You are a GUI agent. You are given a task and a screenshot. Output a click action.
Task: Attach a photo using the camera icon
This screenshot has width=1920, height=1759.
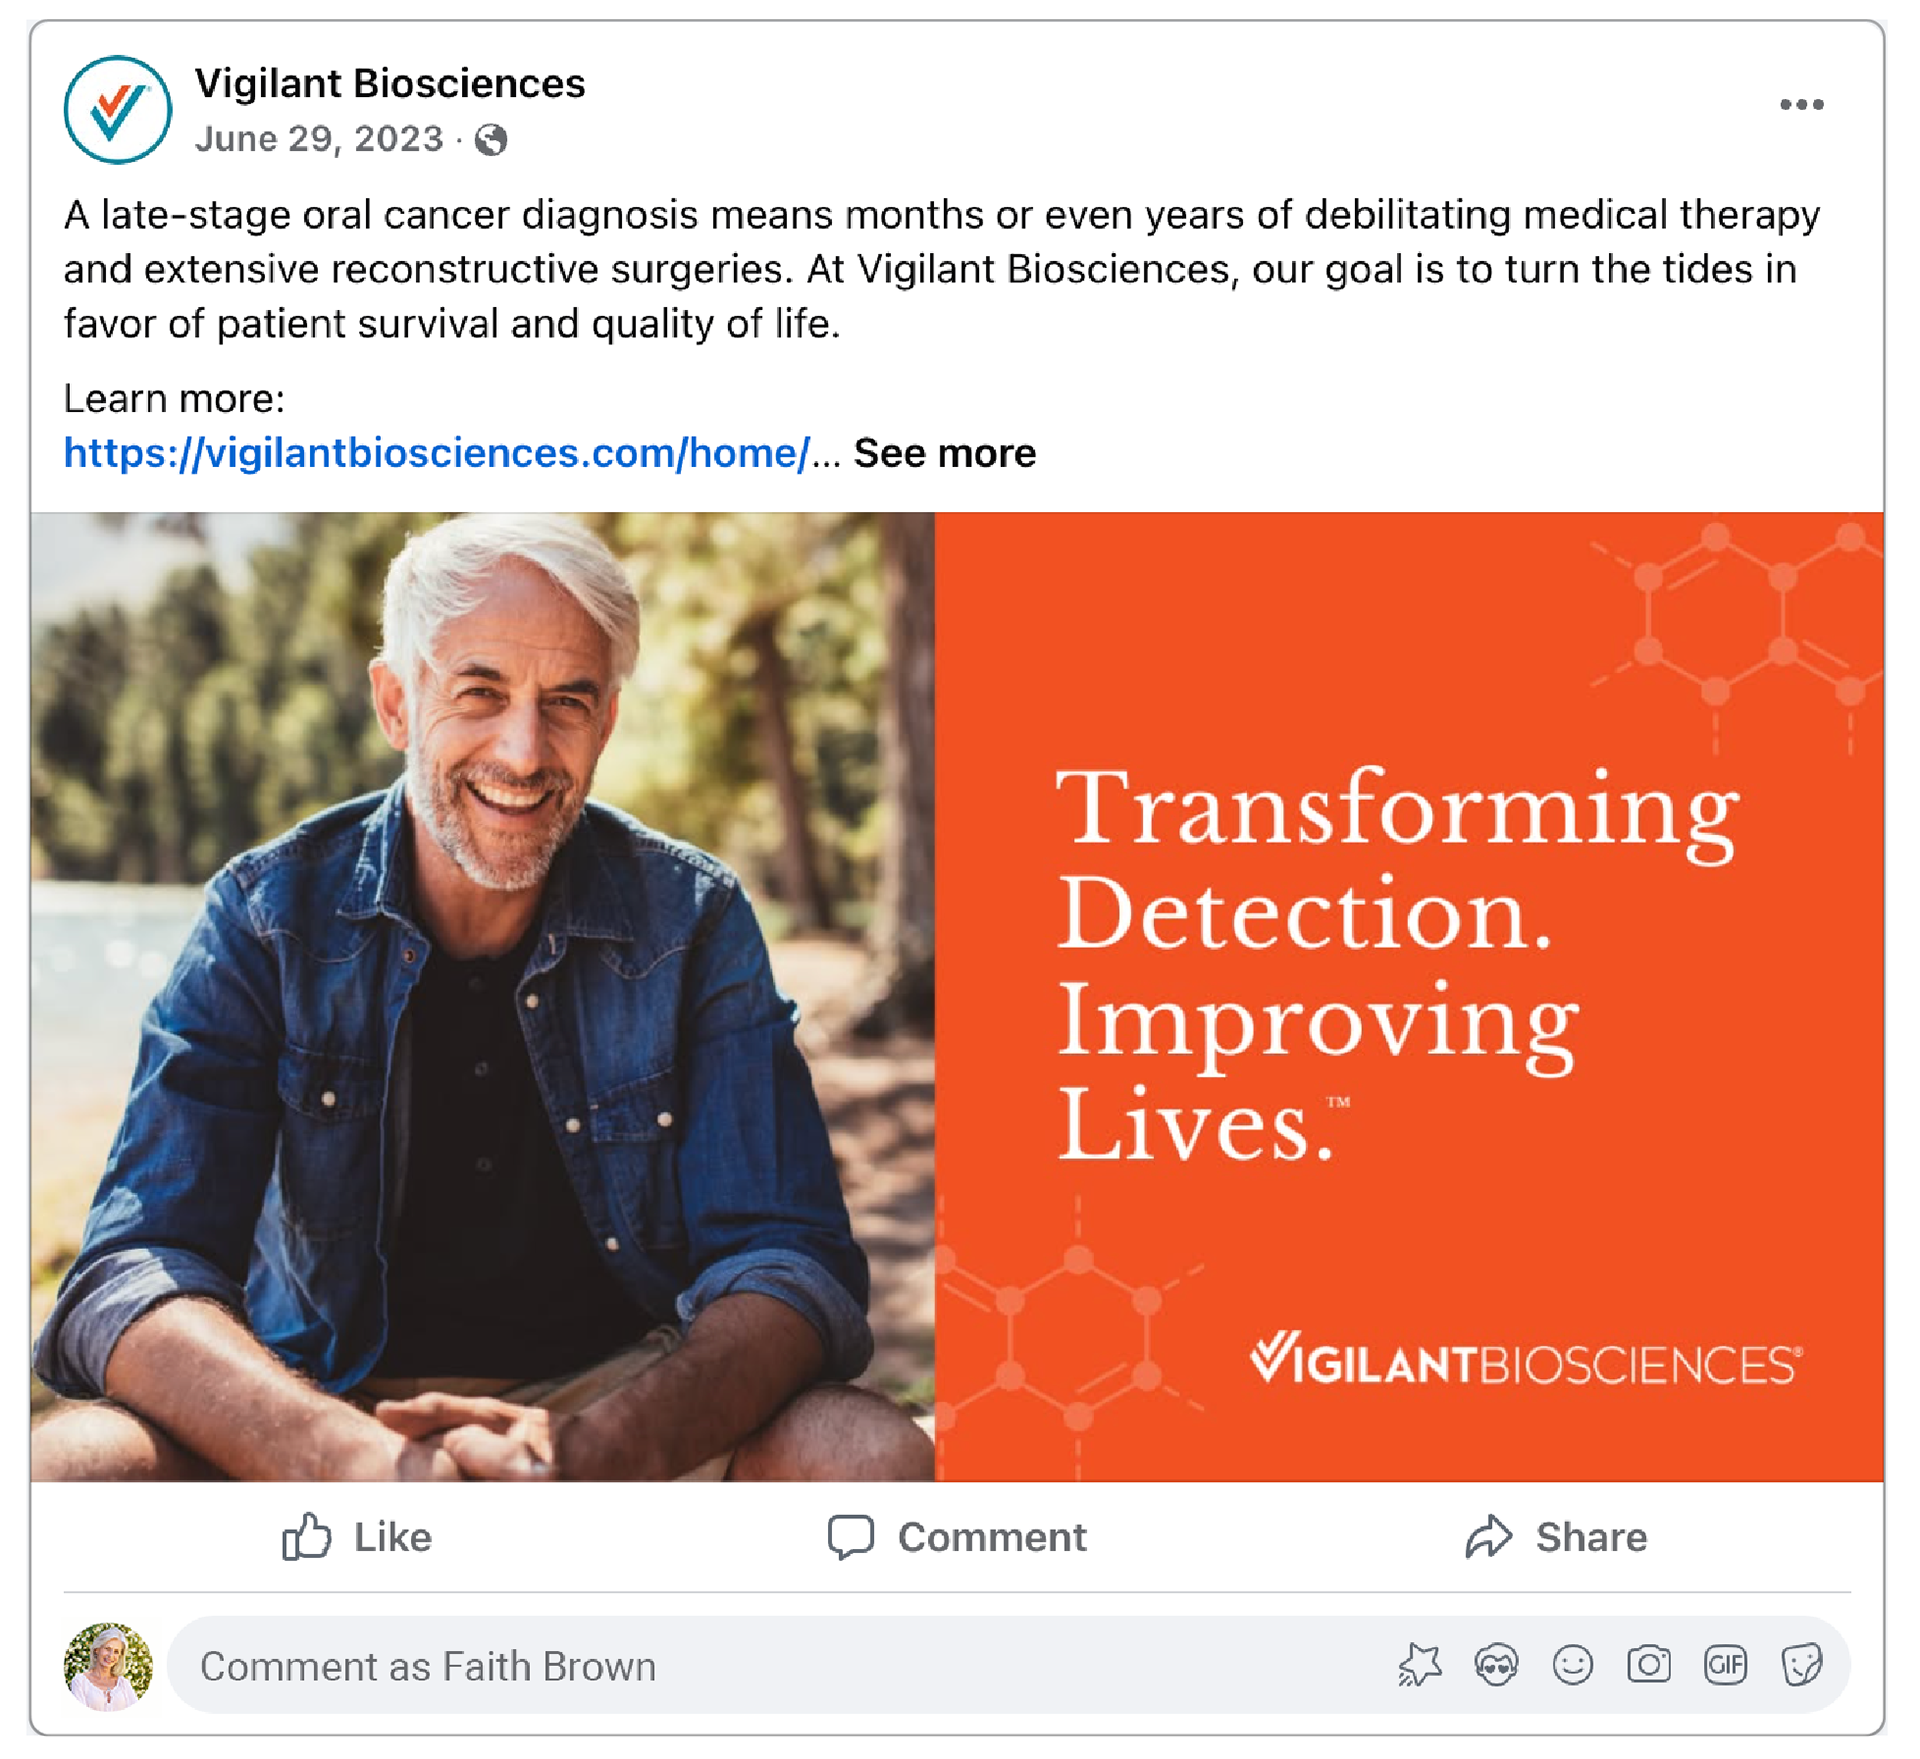point(1649,1665)
